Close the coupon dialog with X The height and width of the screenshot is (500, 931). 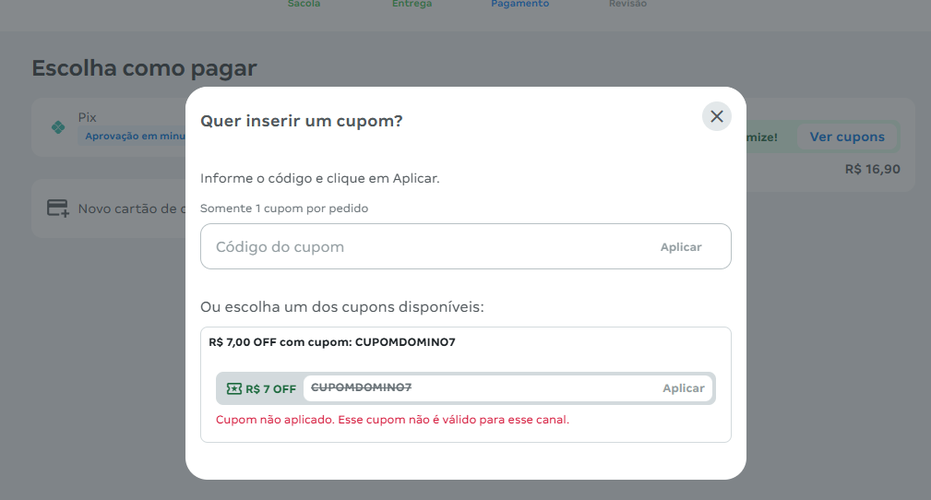(717, 116)
